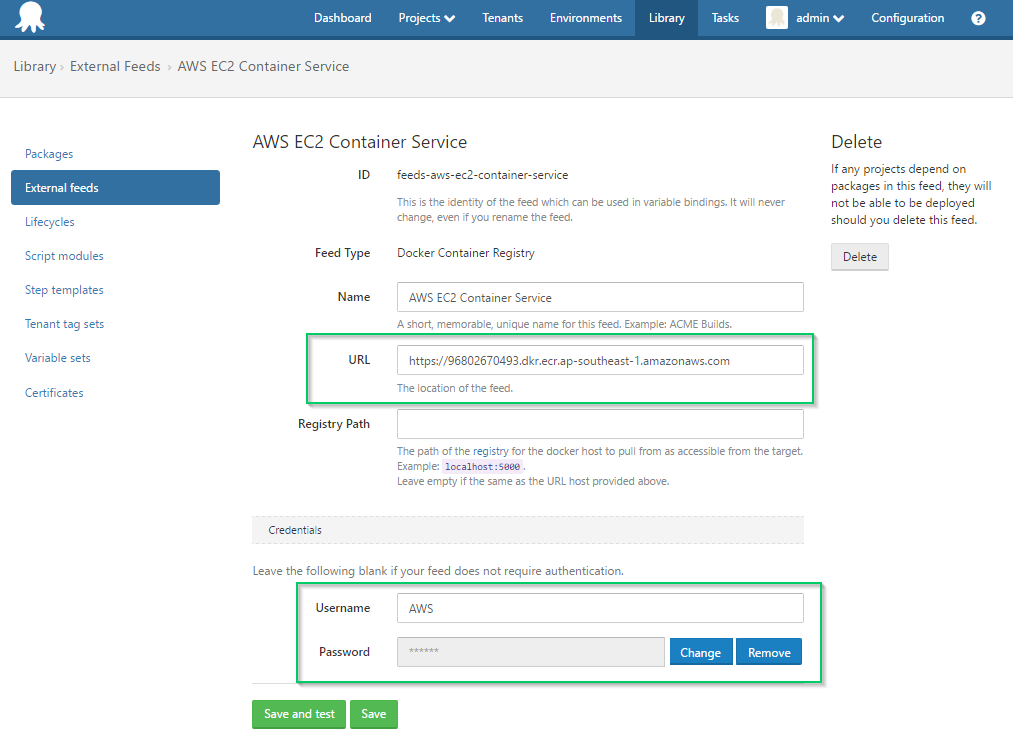The height and width of the screenshot is (748, 1015).
Task: Expand the admin account dropdown arrow
Action: coord(838,19)
